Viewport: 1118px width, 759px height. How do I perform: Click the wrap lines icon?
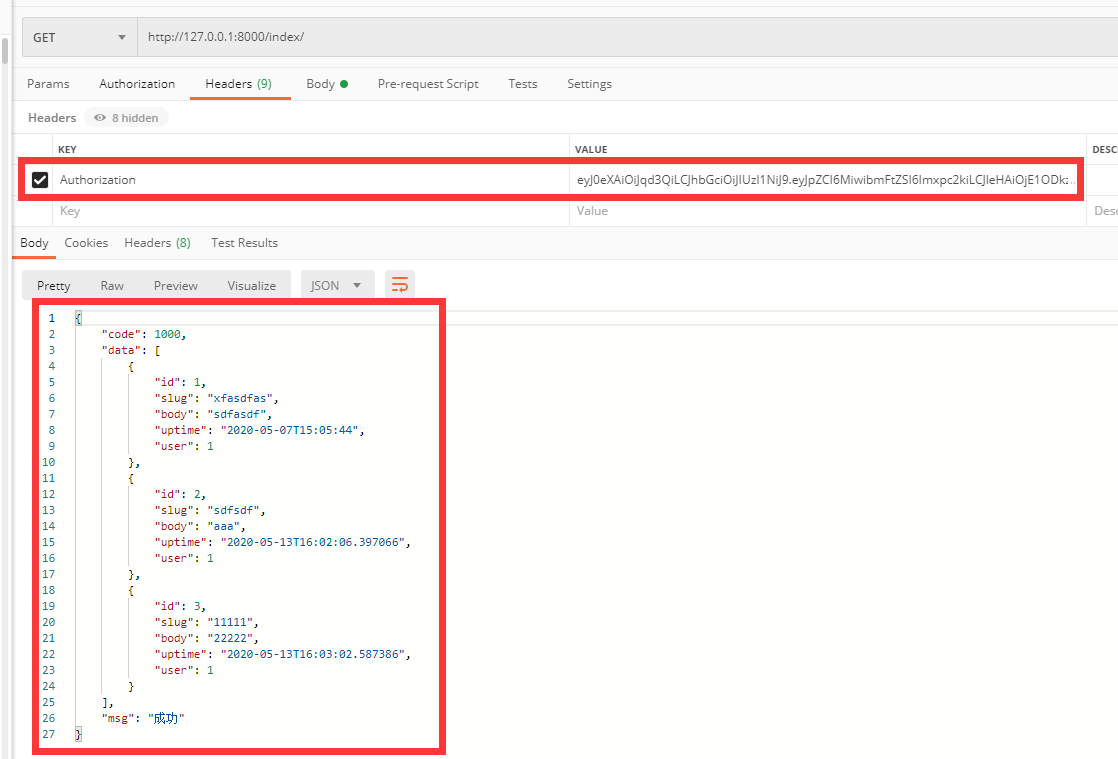click(x=400, y=285)
